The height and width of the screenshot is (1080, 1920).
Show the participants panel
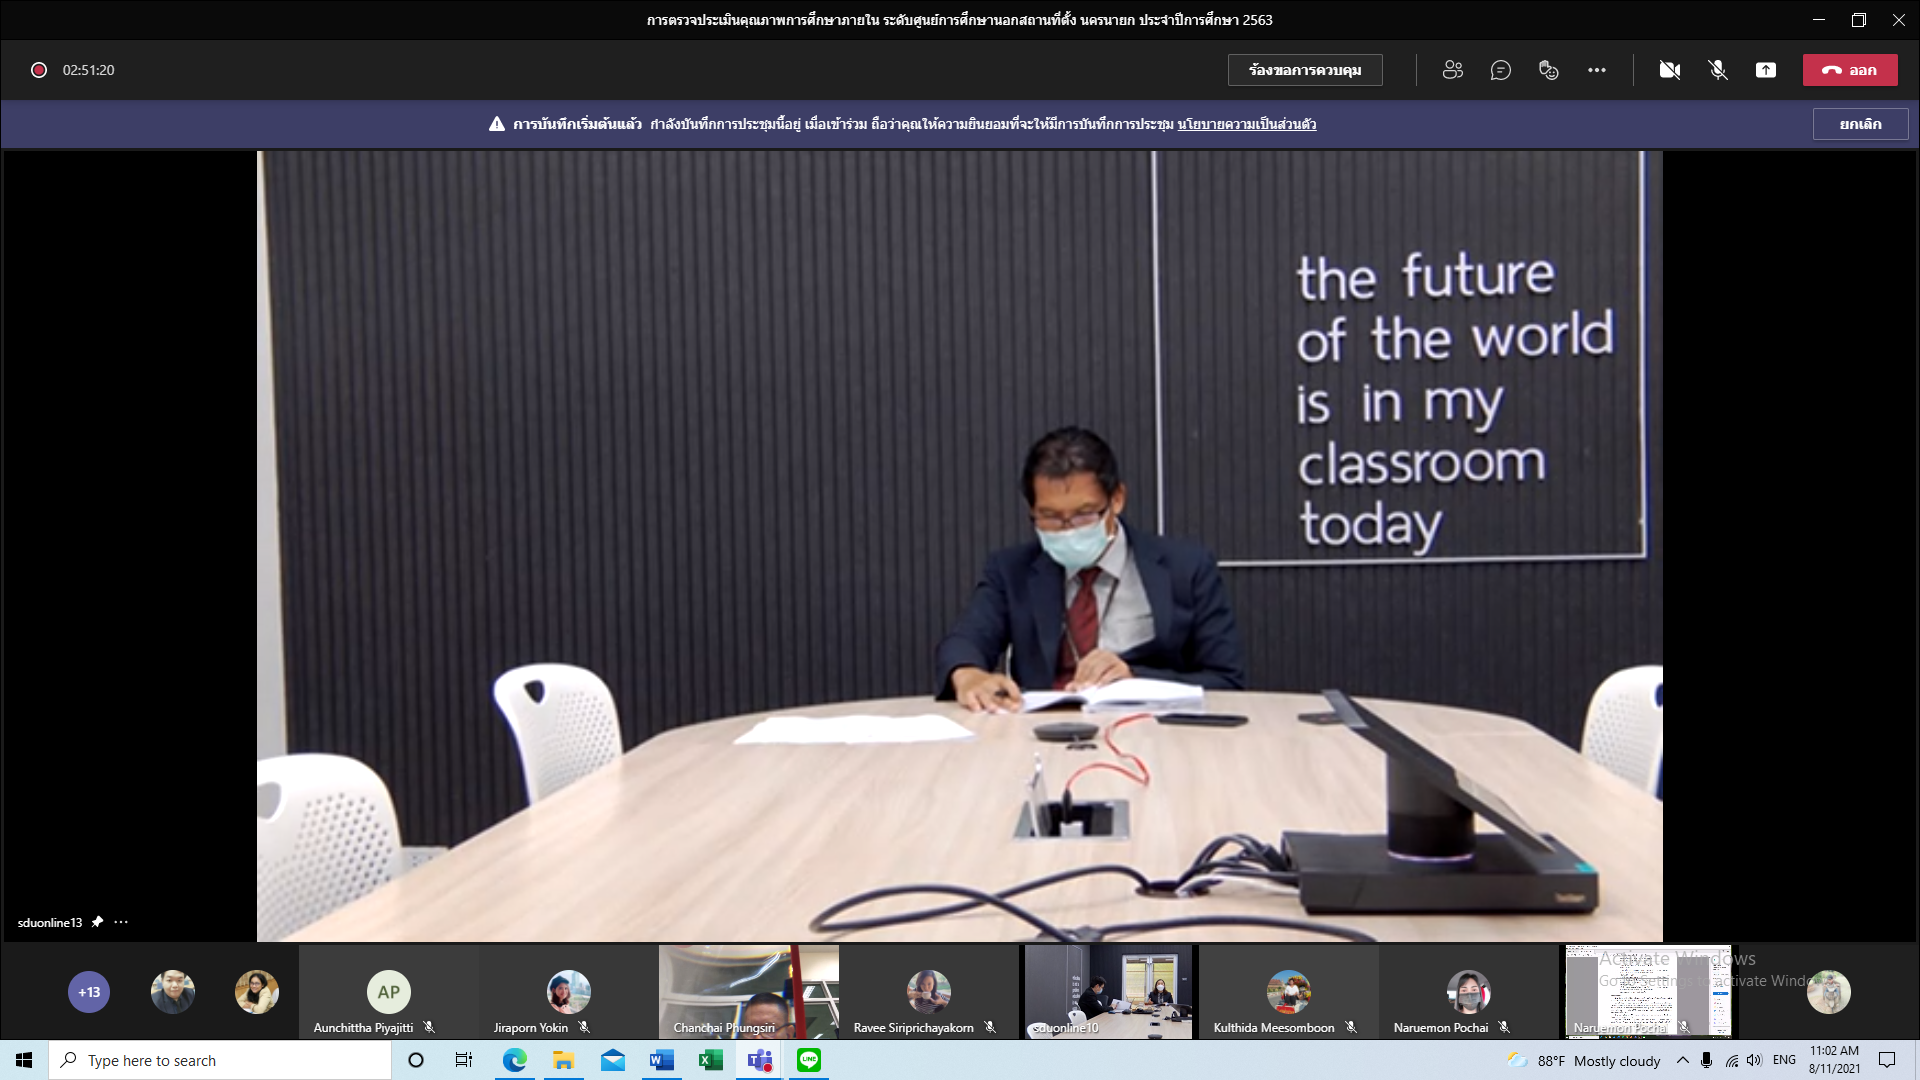coord(1452,70)
